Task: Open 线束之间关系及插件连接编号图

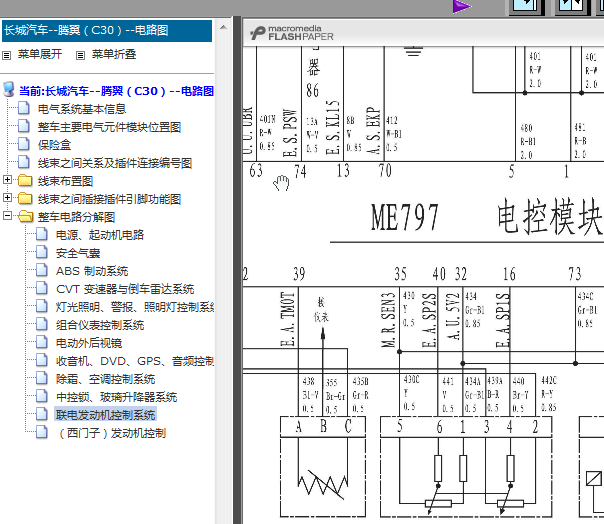Action: click(114, 163)
